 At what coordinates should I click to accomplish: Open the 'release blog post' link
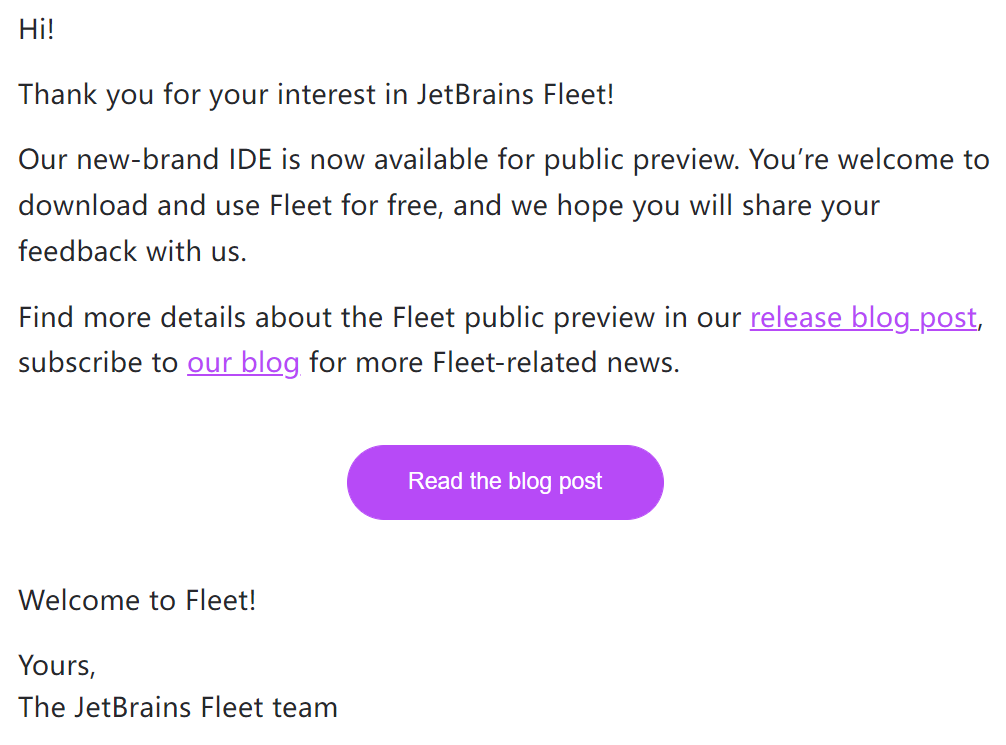click(x=864, y=318)
